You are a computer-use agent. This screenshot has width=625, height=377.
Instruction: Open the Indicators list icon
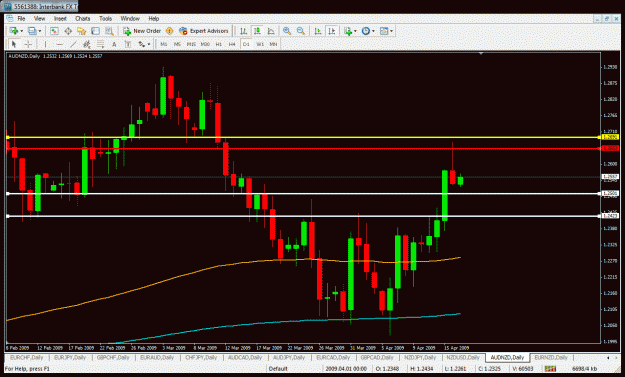(348, 31)
